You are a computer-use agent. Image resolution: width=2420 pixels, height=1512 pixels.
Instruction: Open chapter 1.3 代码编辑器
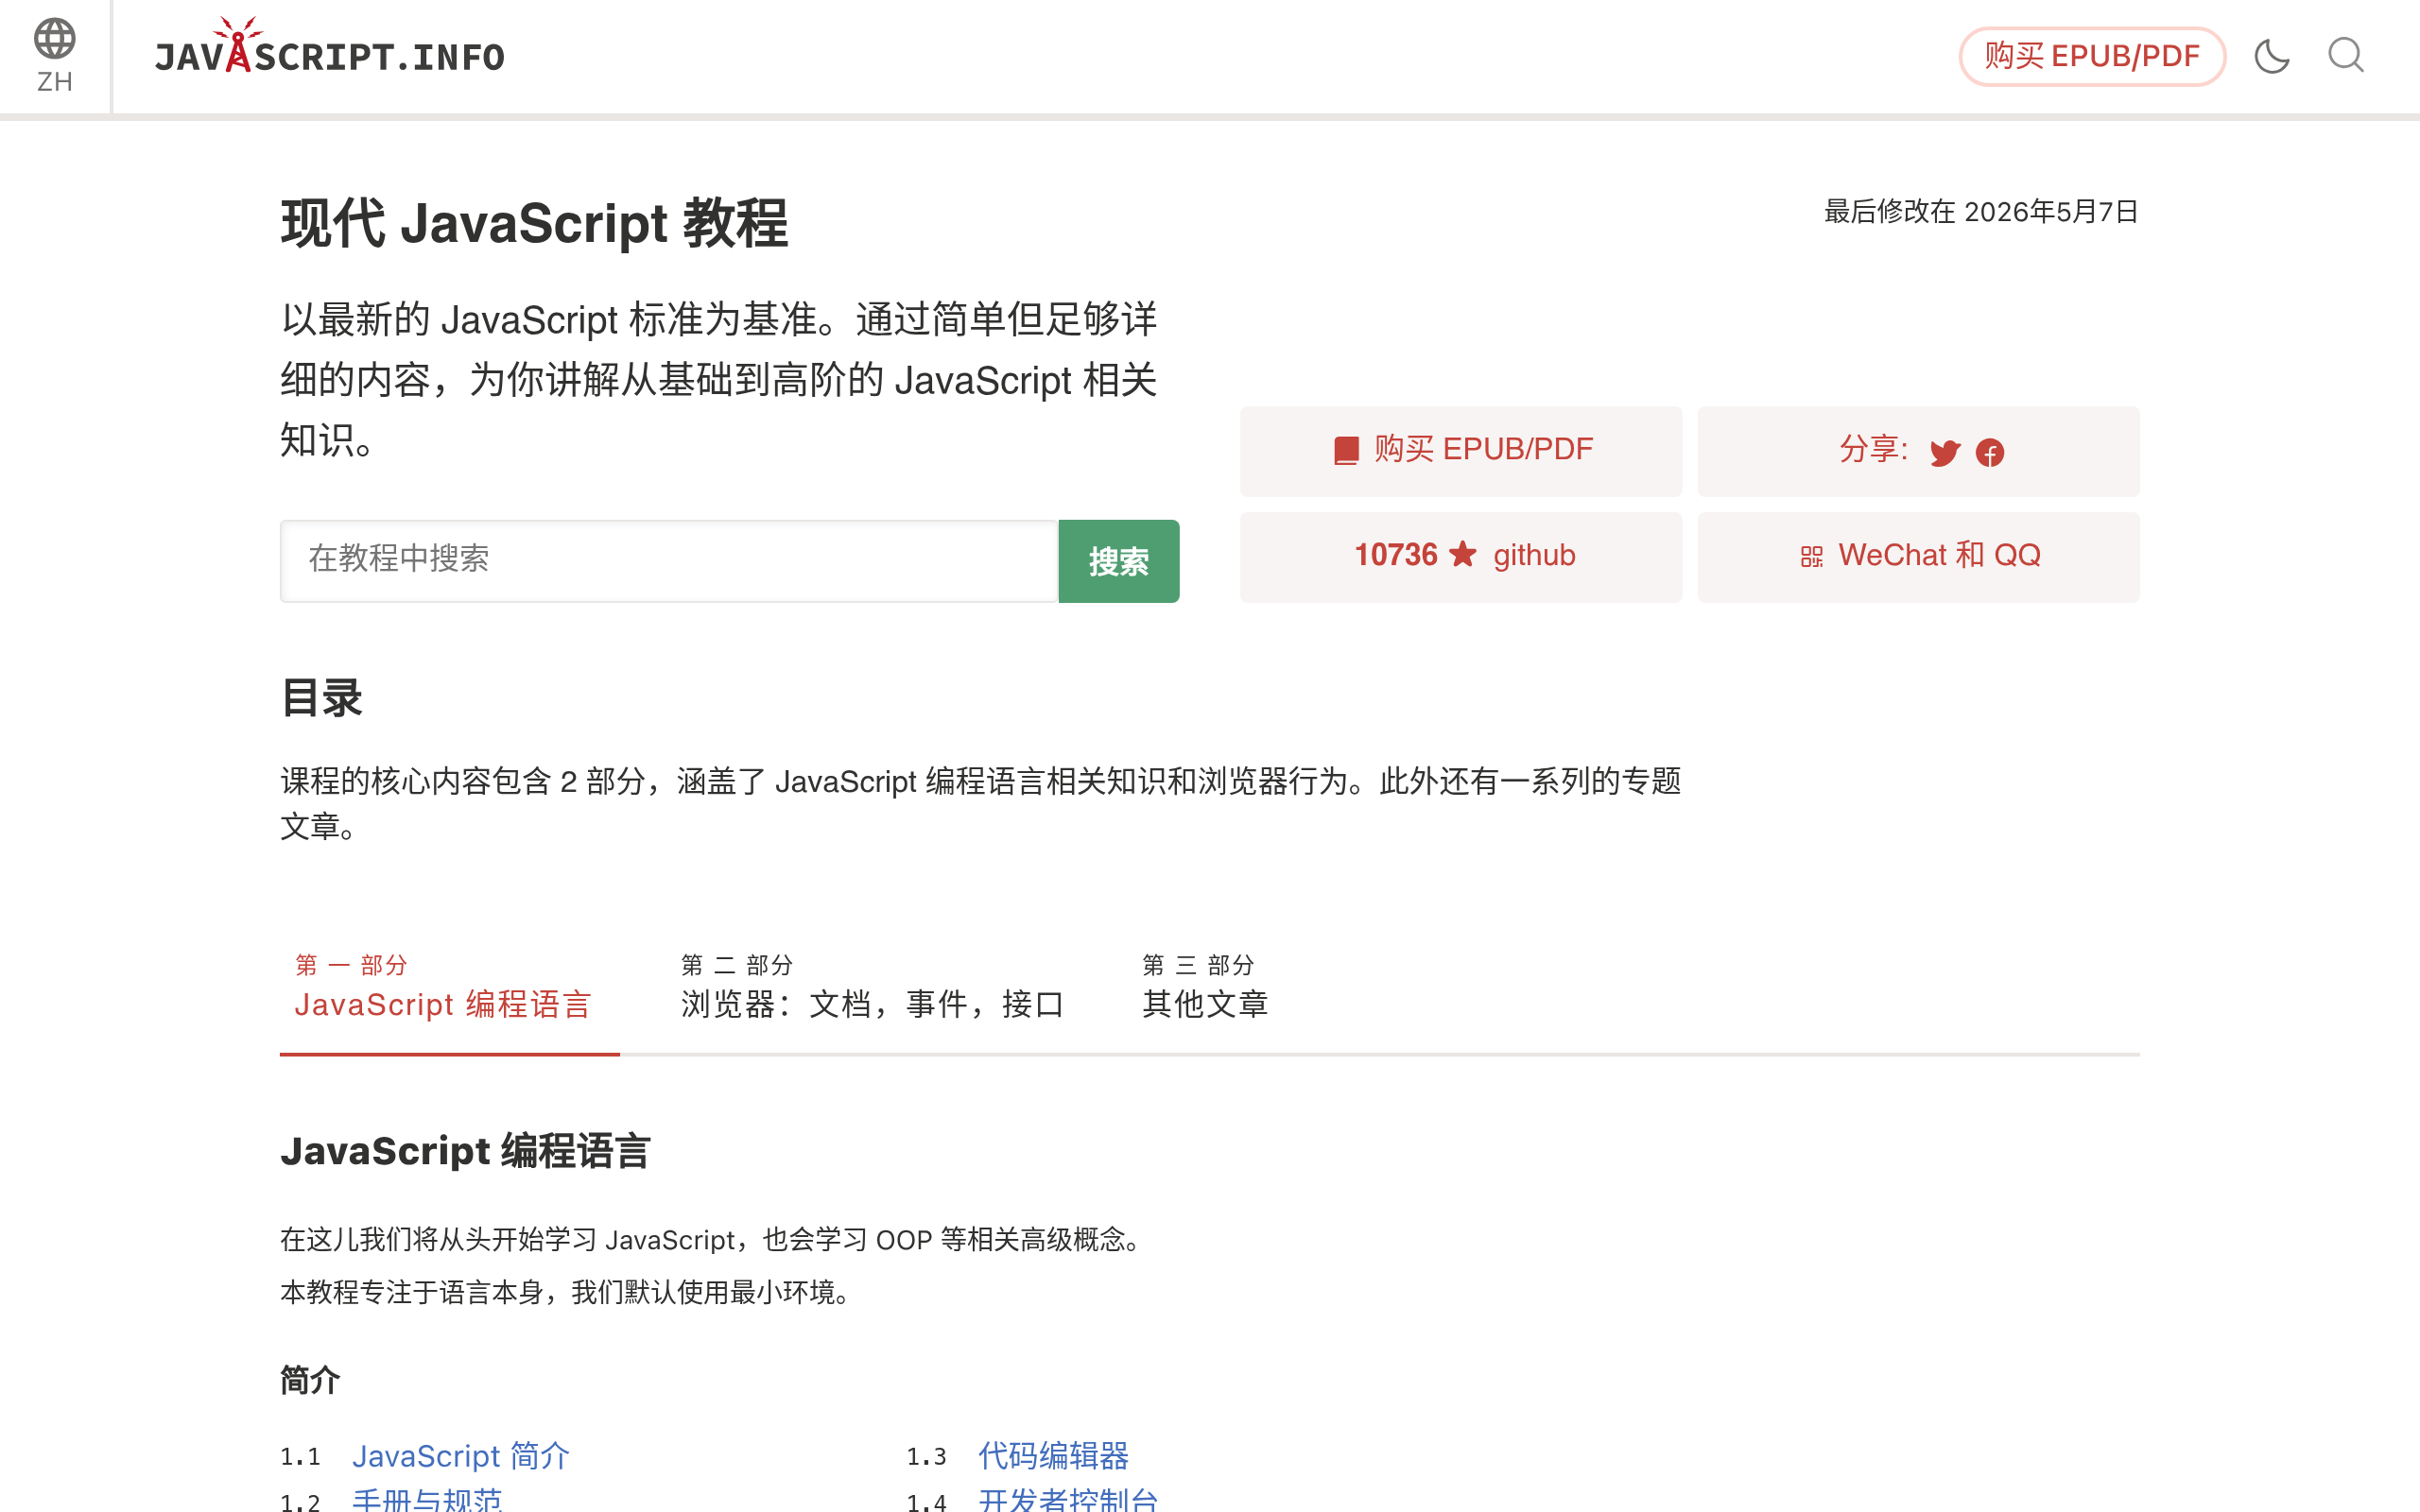pyautogui.click(x=1053, y=1456)
